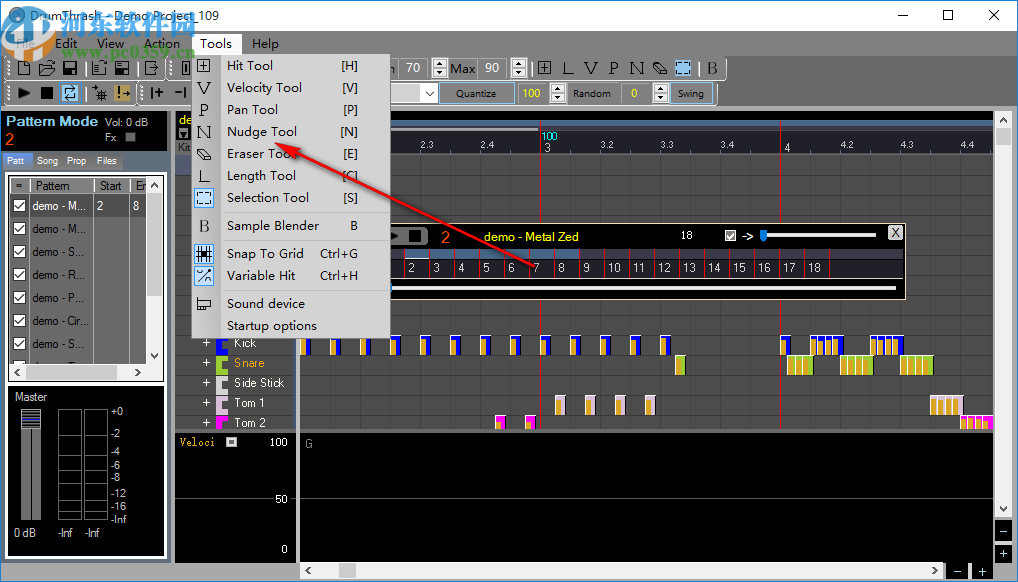Viewport: 1018px width, 582px height.
Task: Toggle the loop playback icon
Action: tap(70, 93)
